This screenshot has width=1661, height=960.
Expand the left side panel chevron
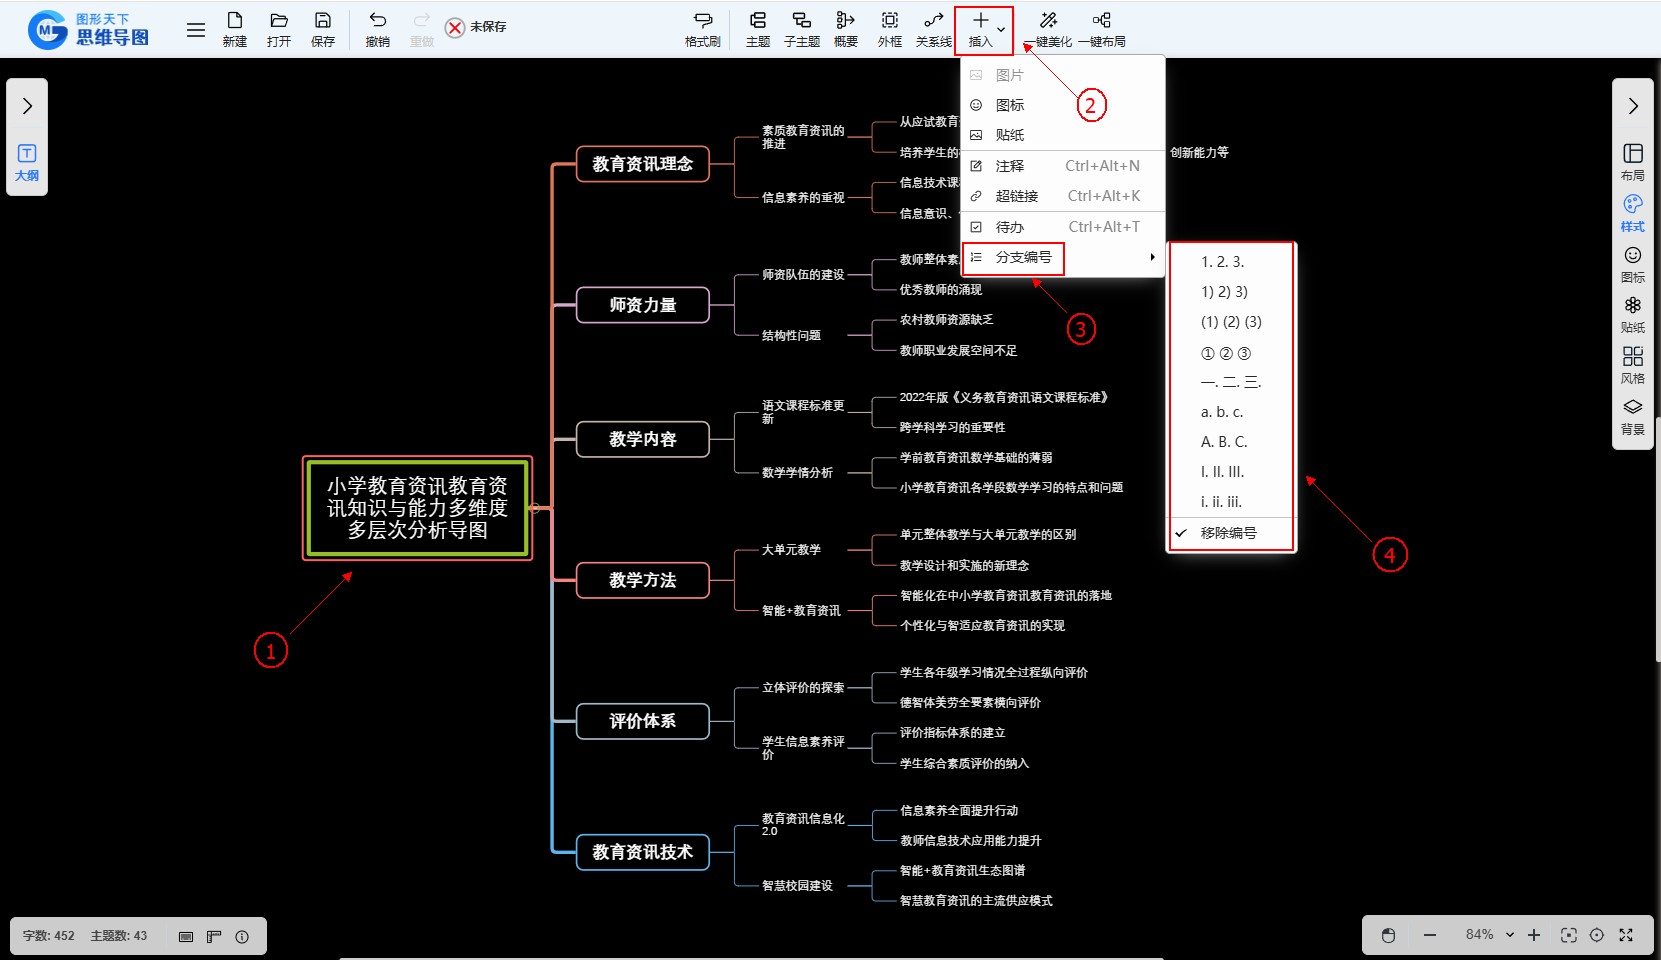27,106
